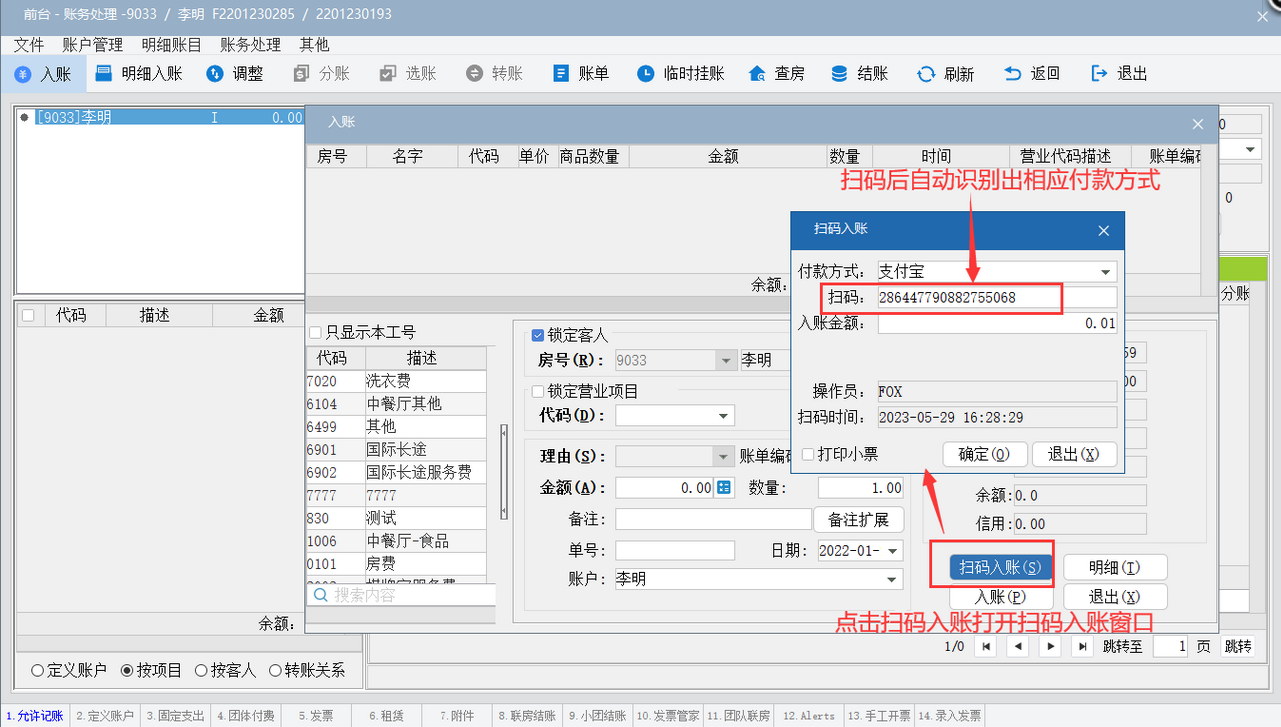Viewport: 1281px width, 727px height.
Task: Go to first page in pager
Action: tap(987, 647)
